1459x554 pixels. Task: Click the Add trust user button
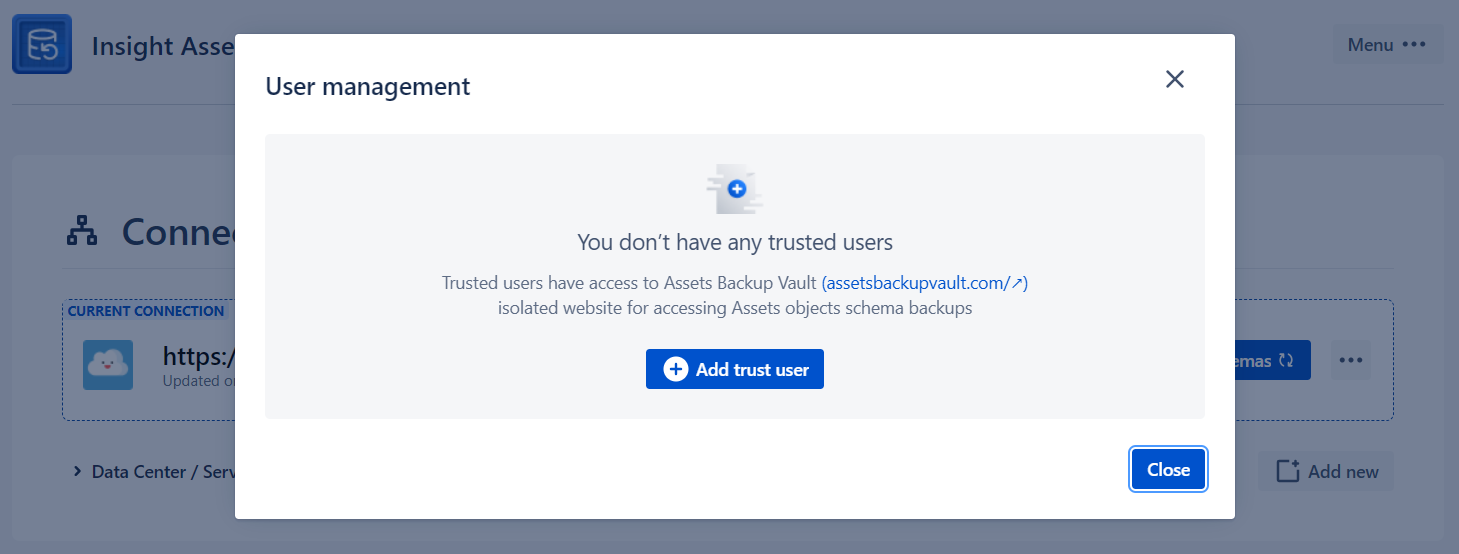pyautogui.click(x=735, y=369)
